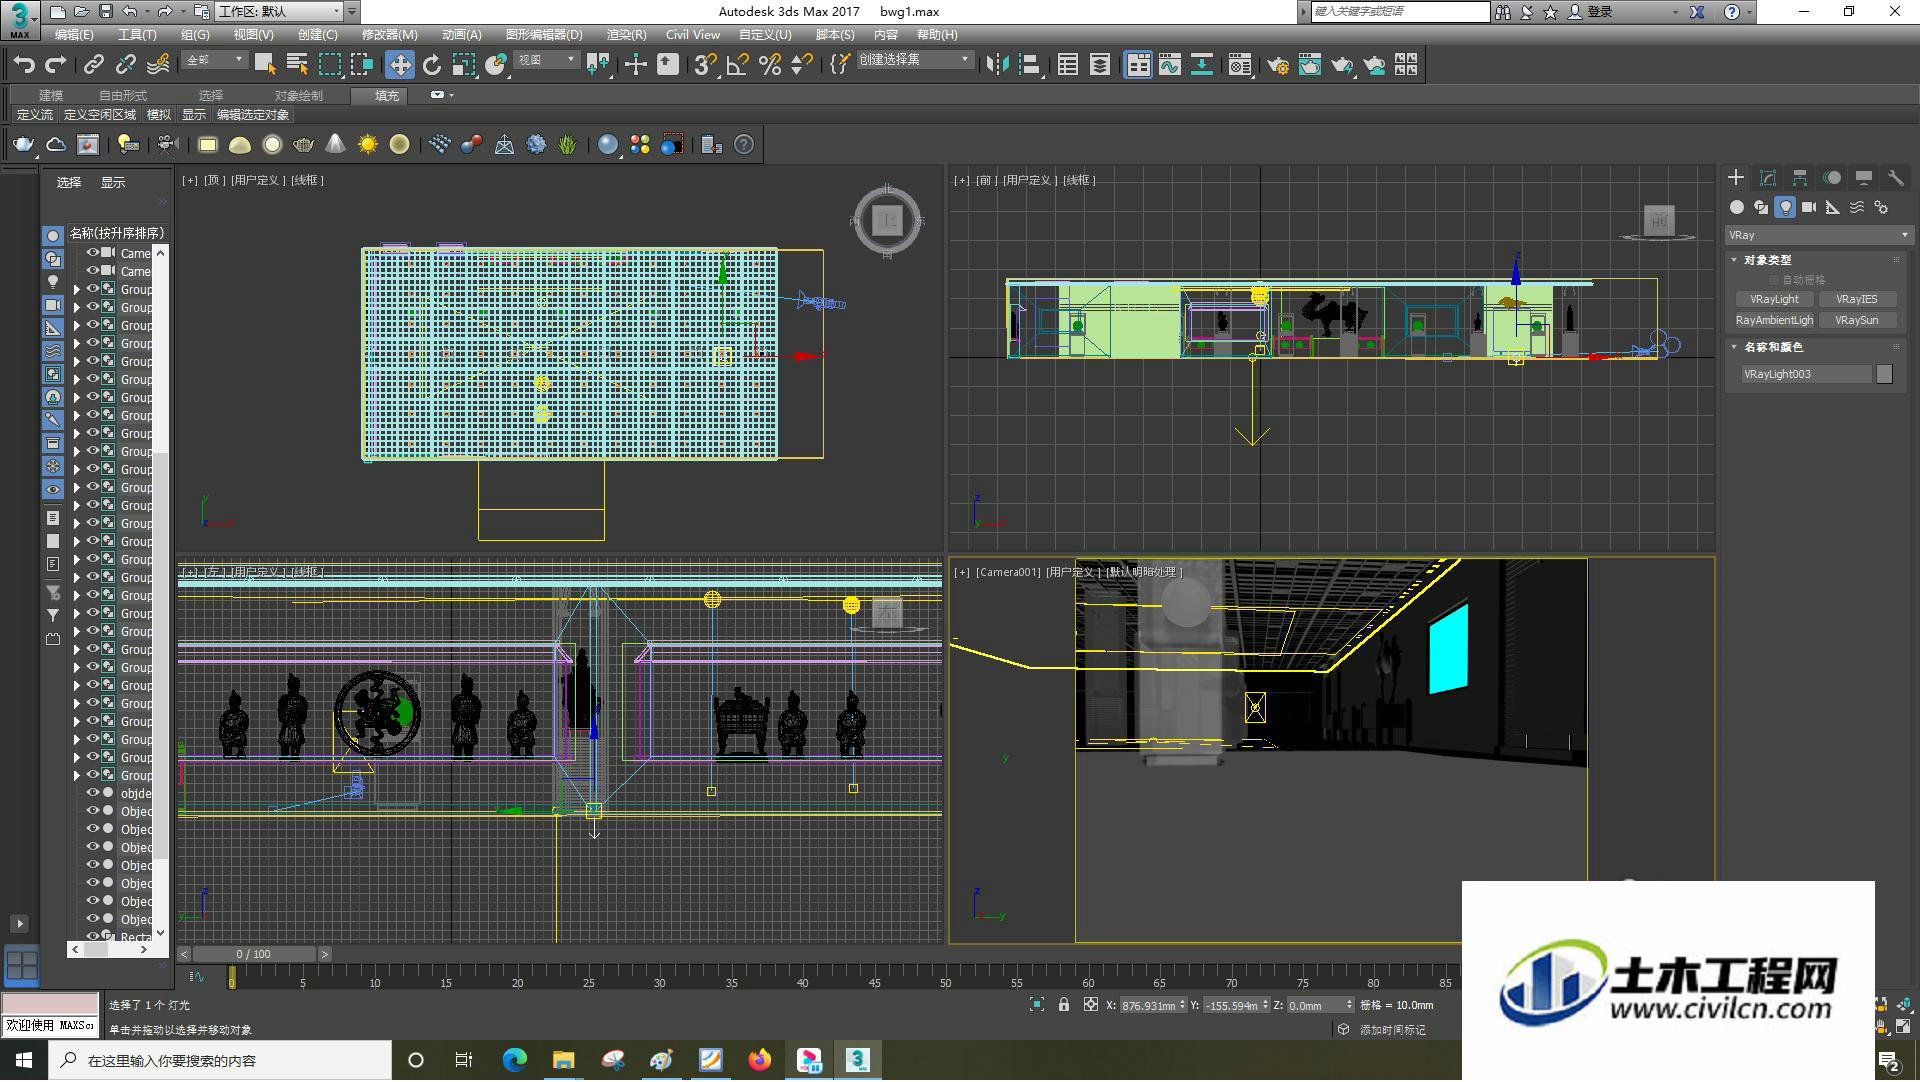Viewport: 1920px width, 1082px height.
Task: Open the Schematic View
Action: coord(1202,65)
